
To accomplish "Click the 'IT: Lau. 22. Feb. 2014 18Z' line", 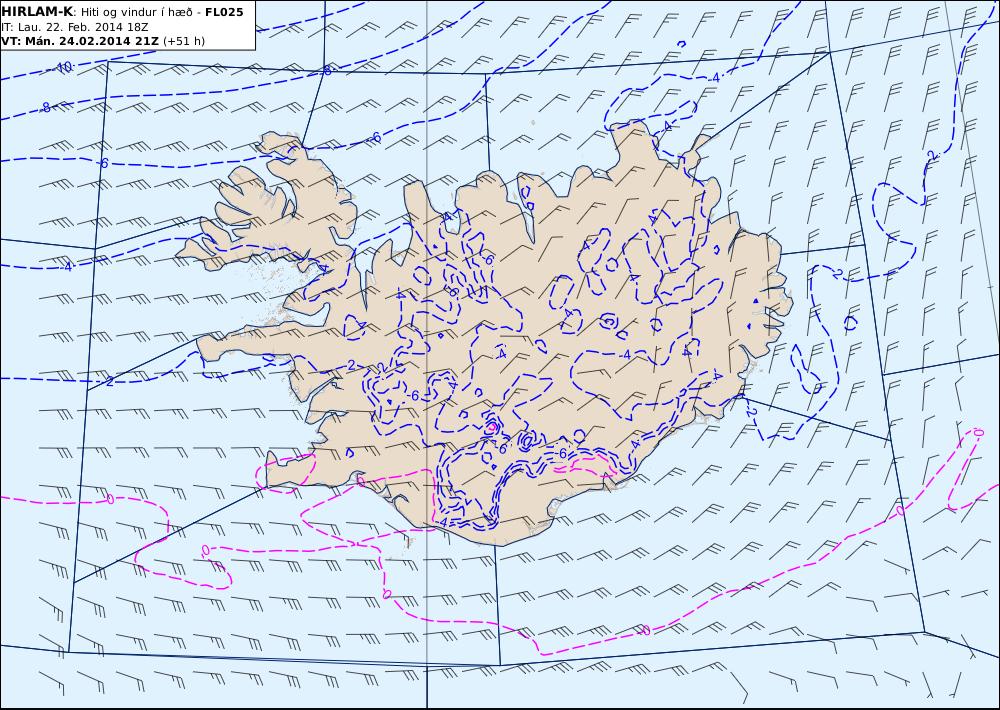I will pos(75,27).
